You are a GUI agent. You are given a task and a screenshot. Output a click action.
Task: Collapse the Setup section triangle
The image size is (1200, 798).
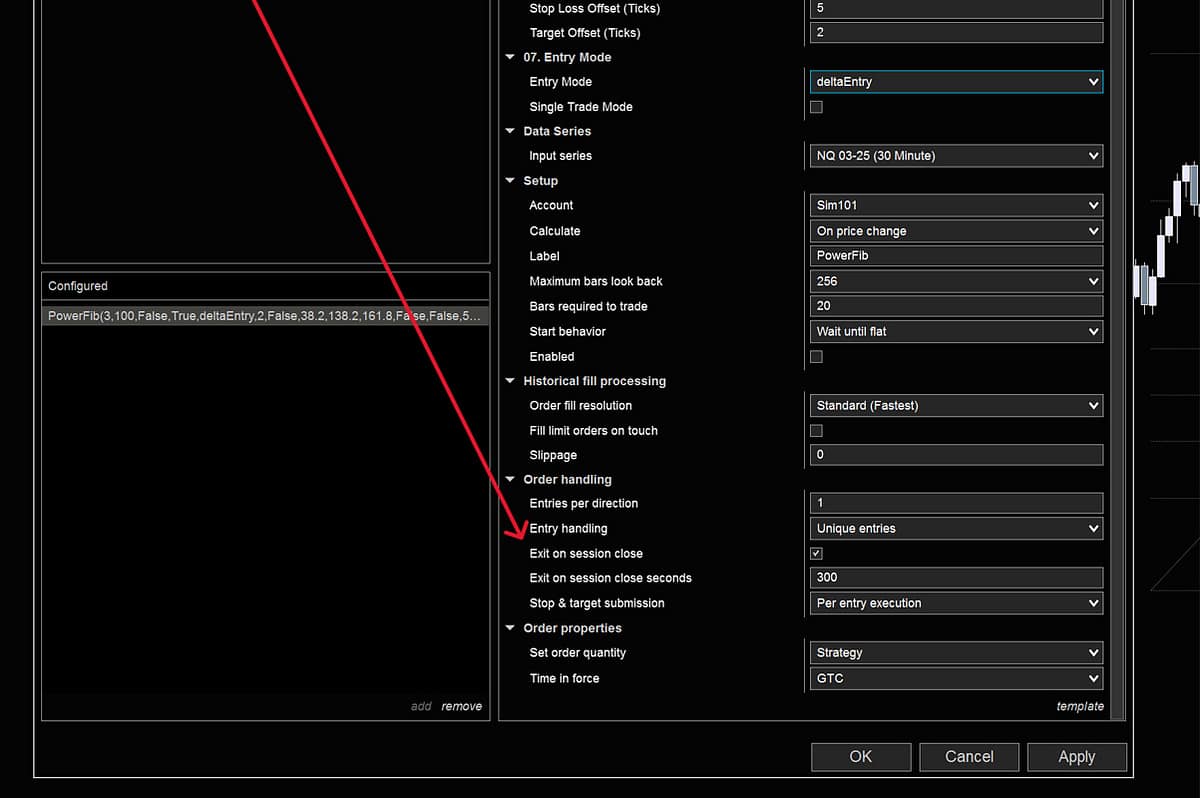point(511,181)
